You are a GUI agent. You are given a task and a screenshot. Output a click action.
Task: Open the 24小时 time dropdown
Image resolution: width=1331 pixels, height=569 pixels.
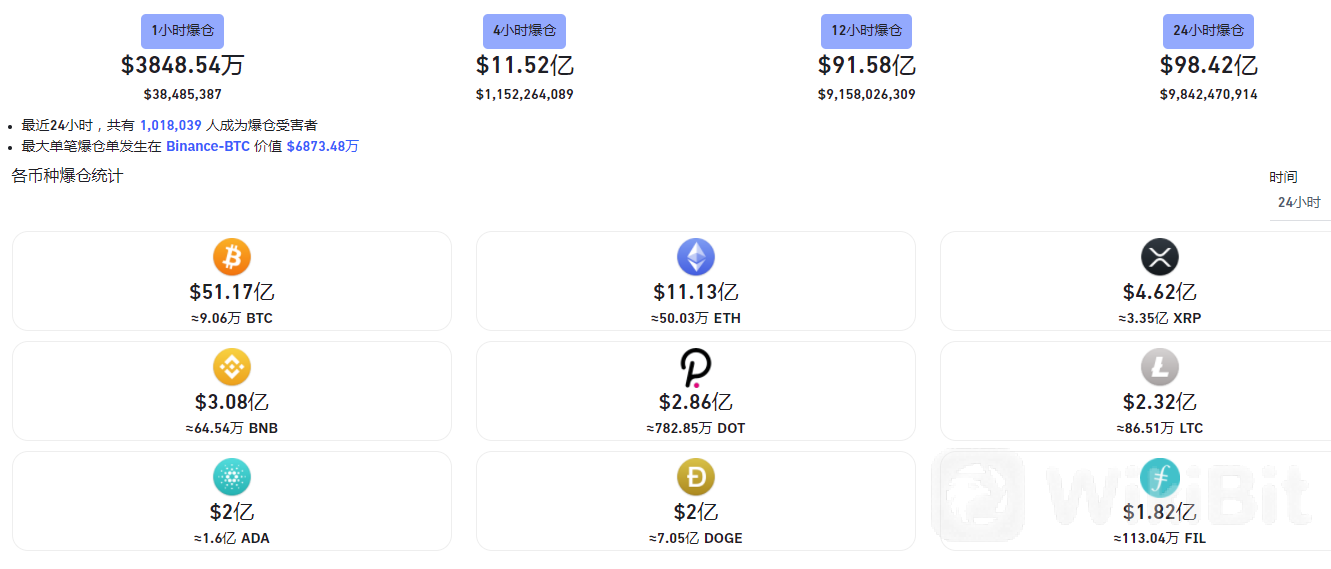[x=1300, y=203]
